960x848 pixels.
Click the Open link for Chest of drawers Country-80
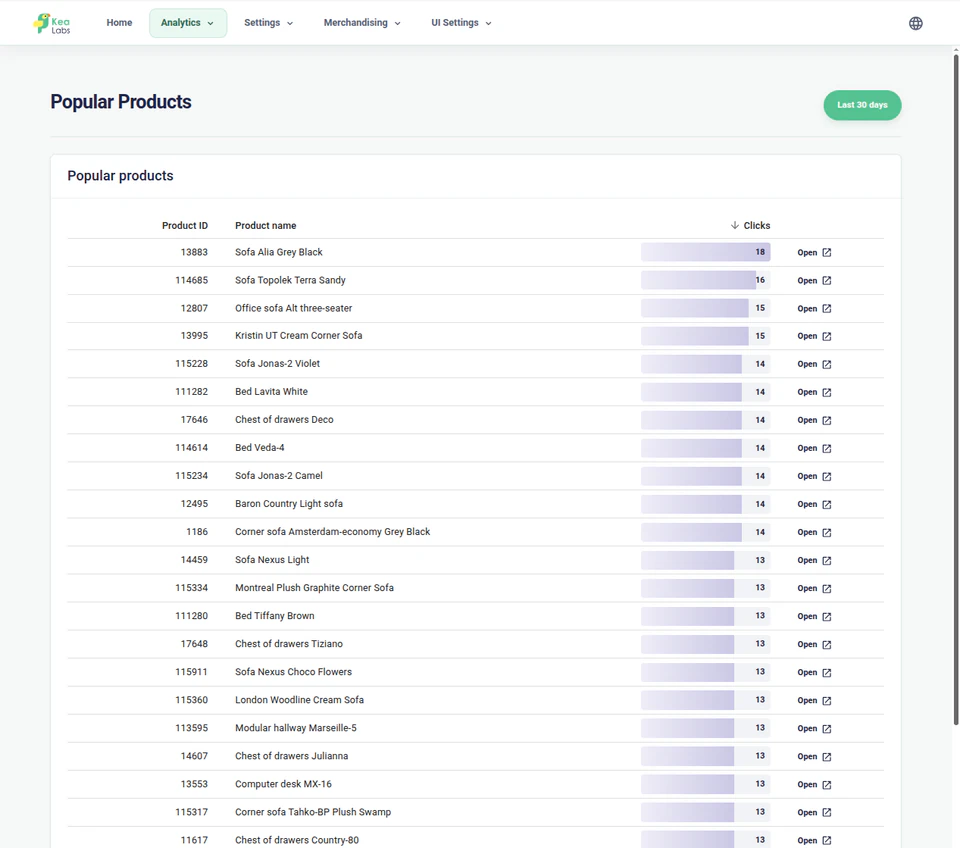pos(814,841)
